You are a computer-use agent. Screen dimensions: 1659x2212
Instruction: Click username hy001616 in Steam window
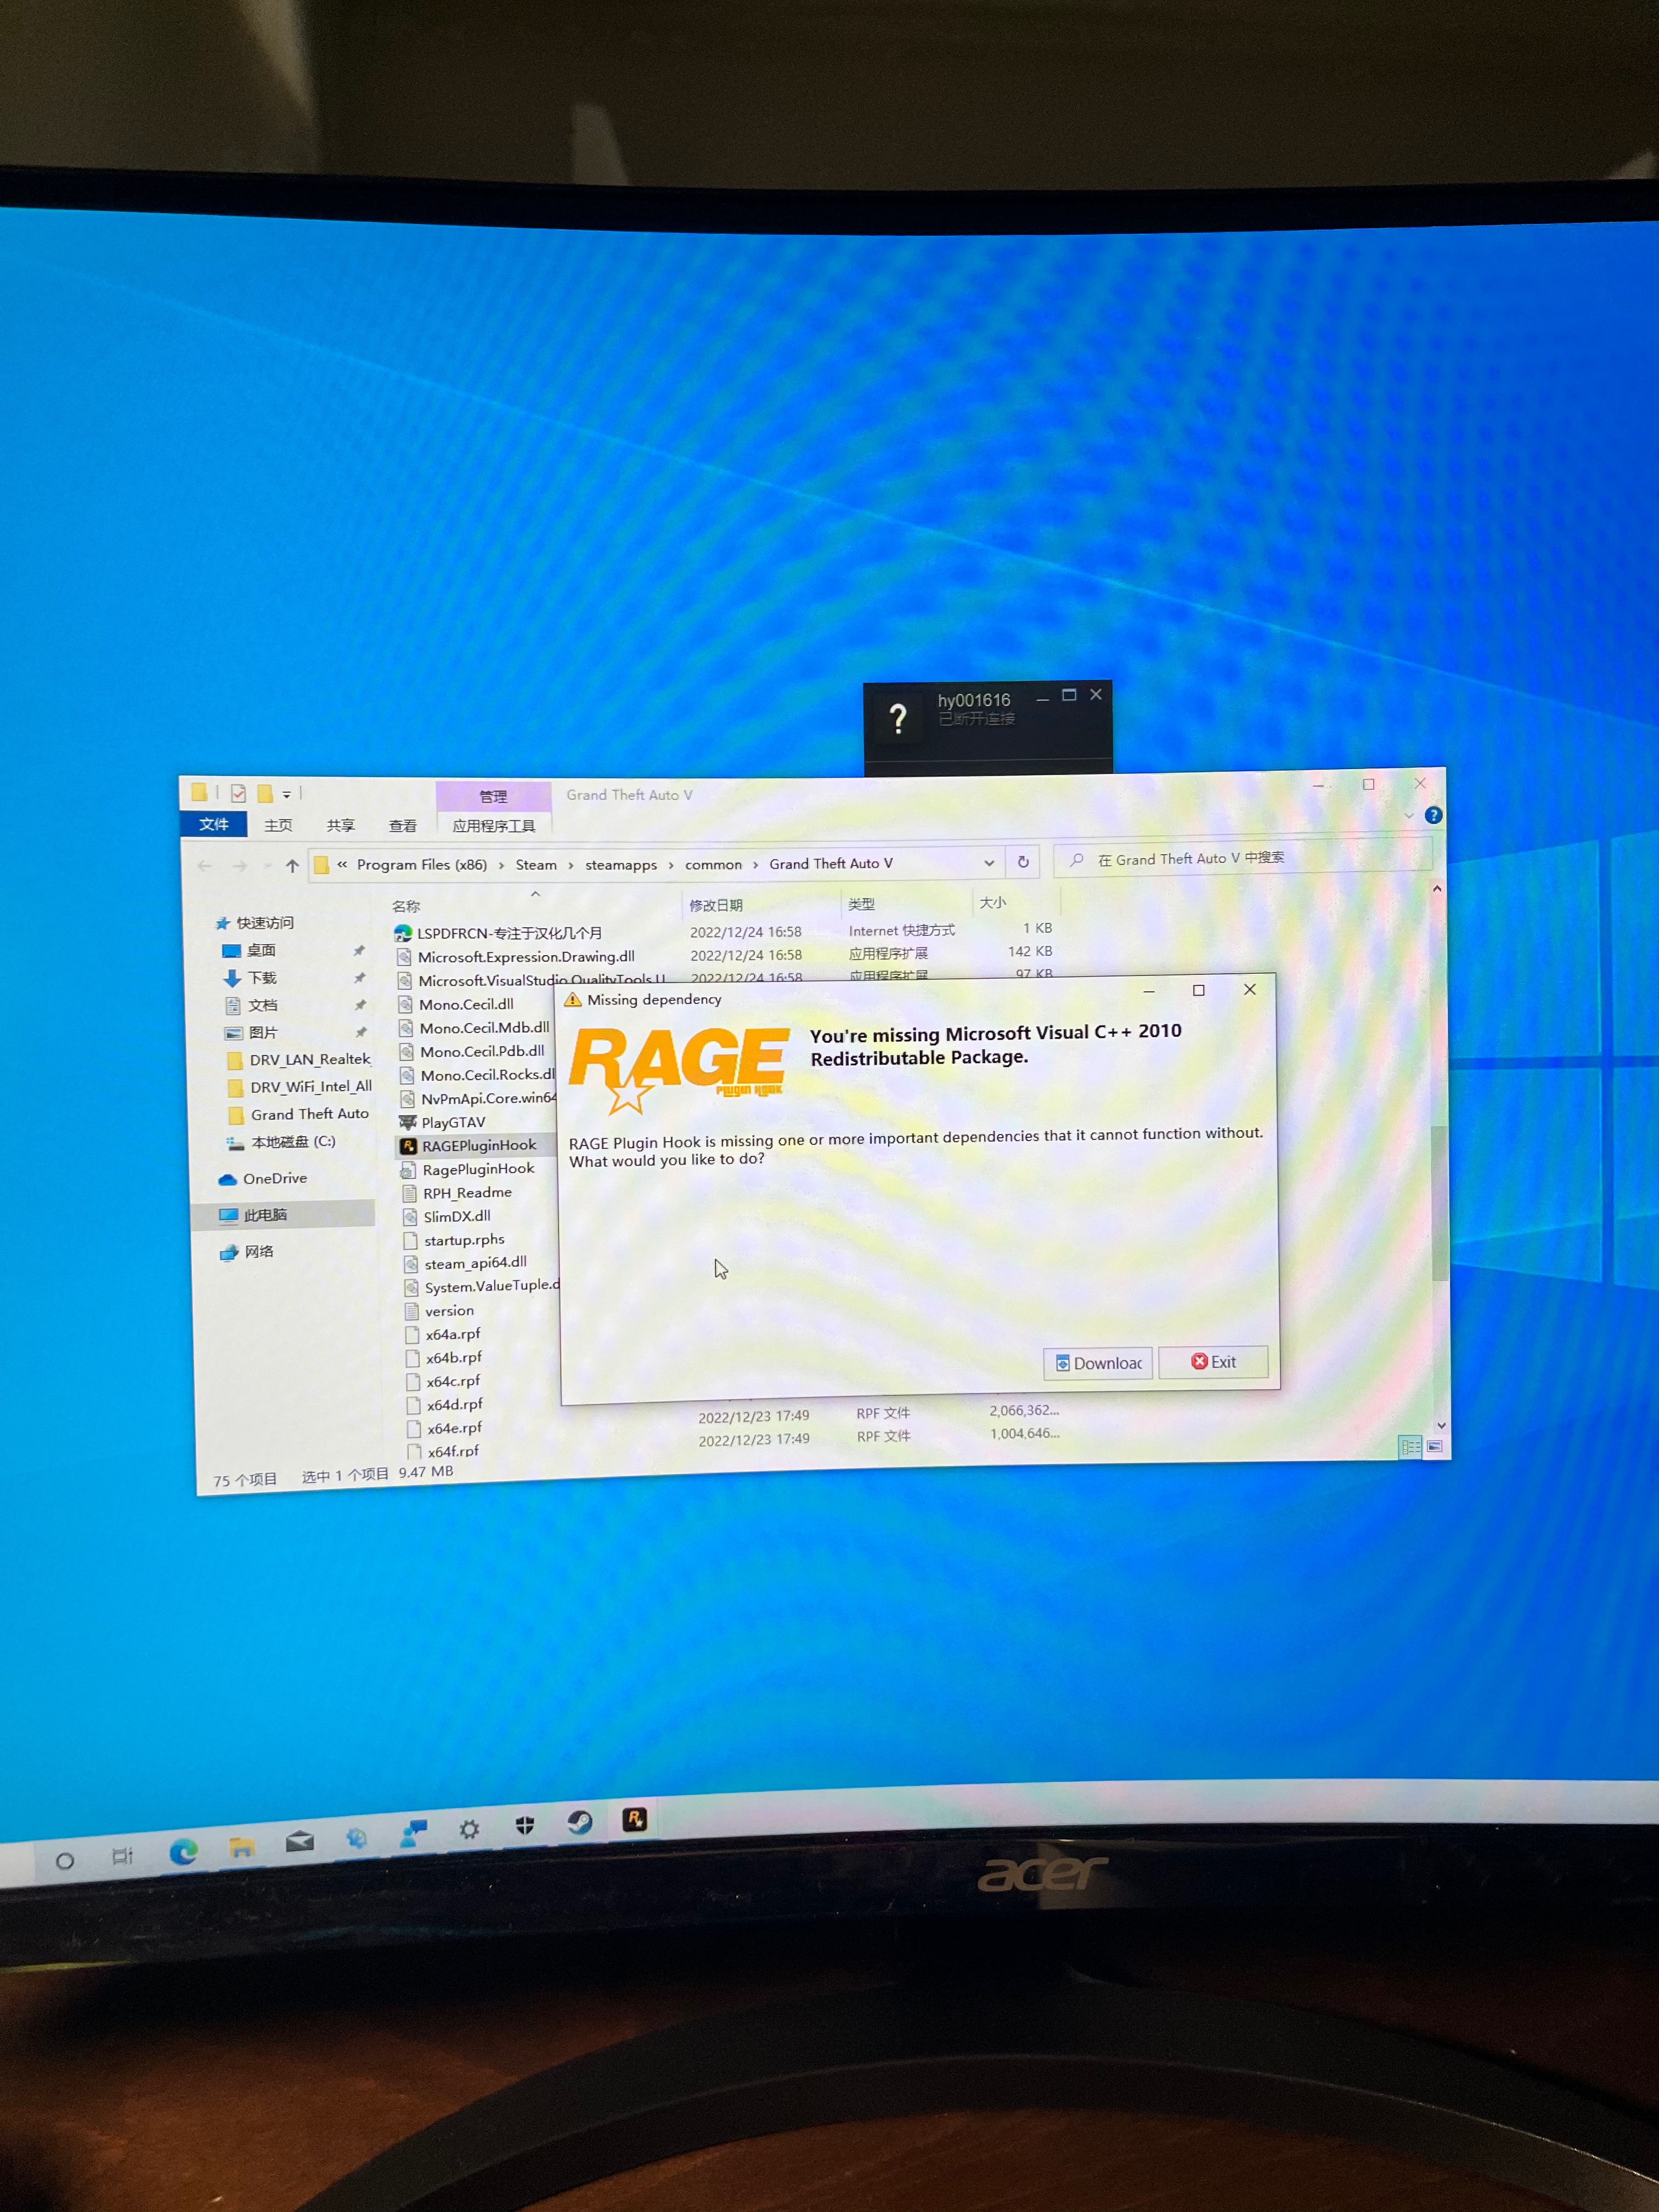pos(974,700)
